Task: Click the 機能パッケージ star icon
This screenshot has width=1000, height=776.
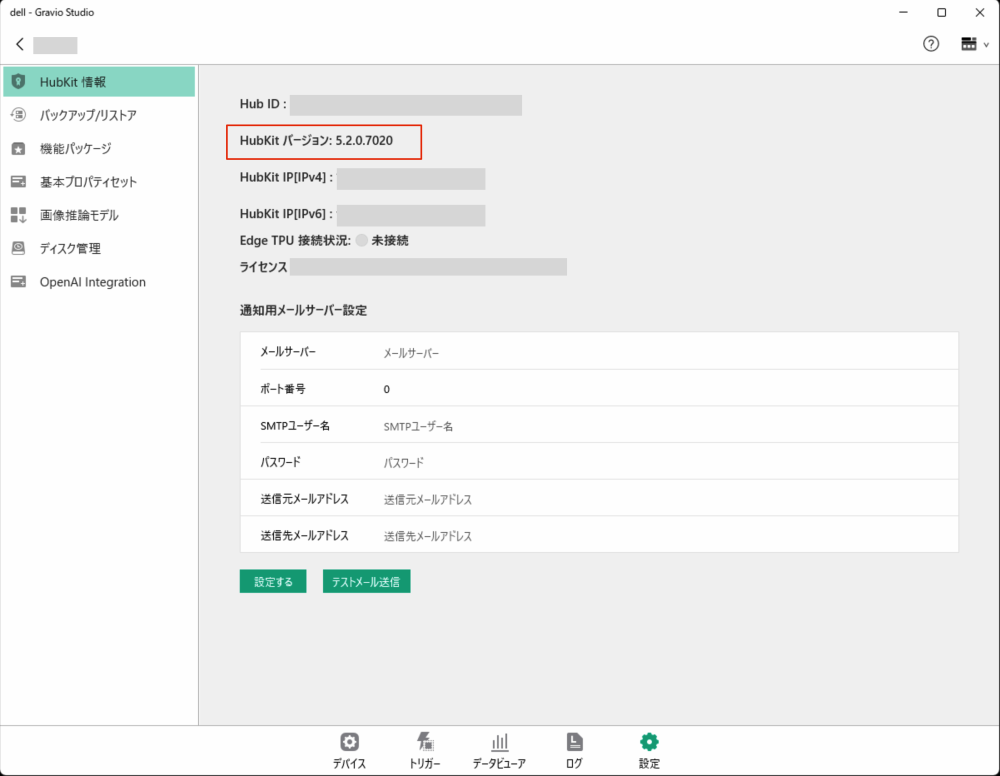Action: [x=18, y=149]
